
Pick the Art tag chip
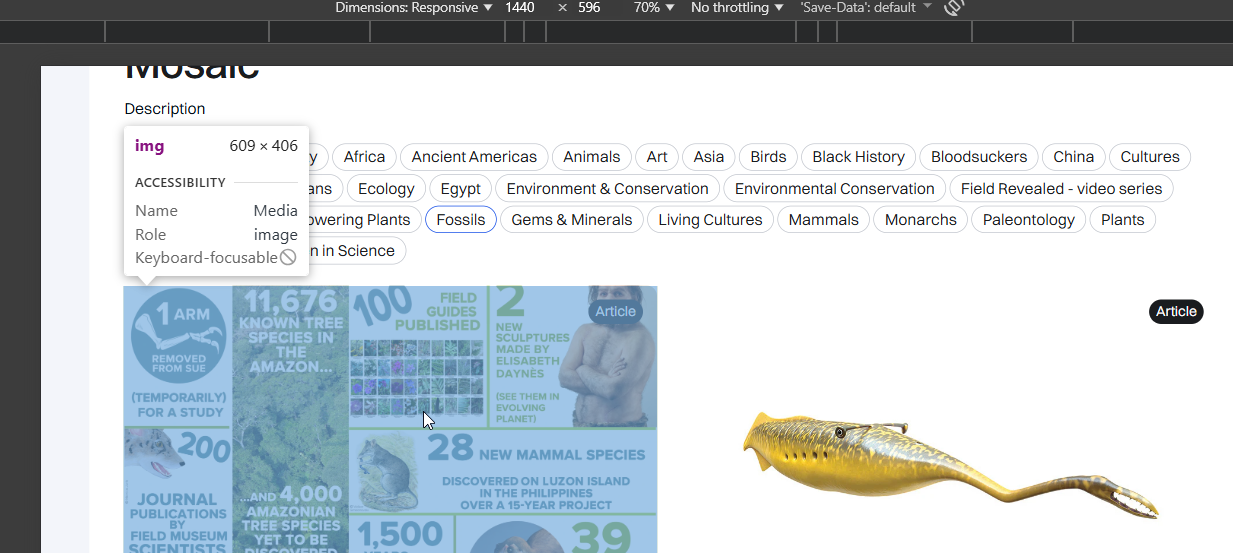(x=657, y=157)
